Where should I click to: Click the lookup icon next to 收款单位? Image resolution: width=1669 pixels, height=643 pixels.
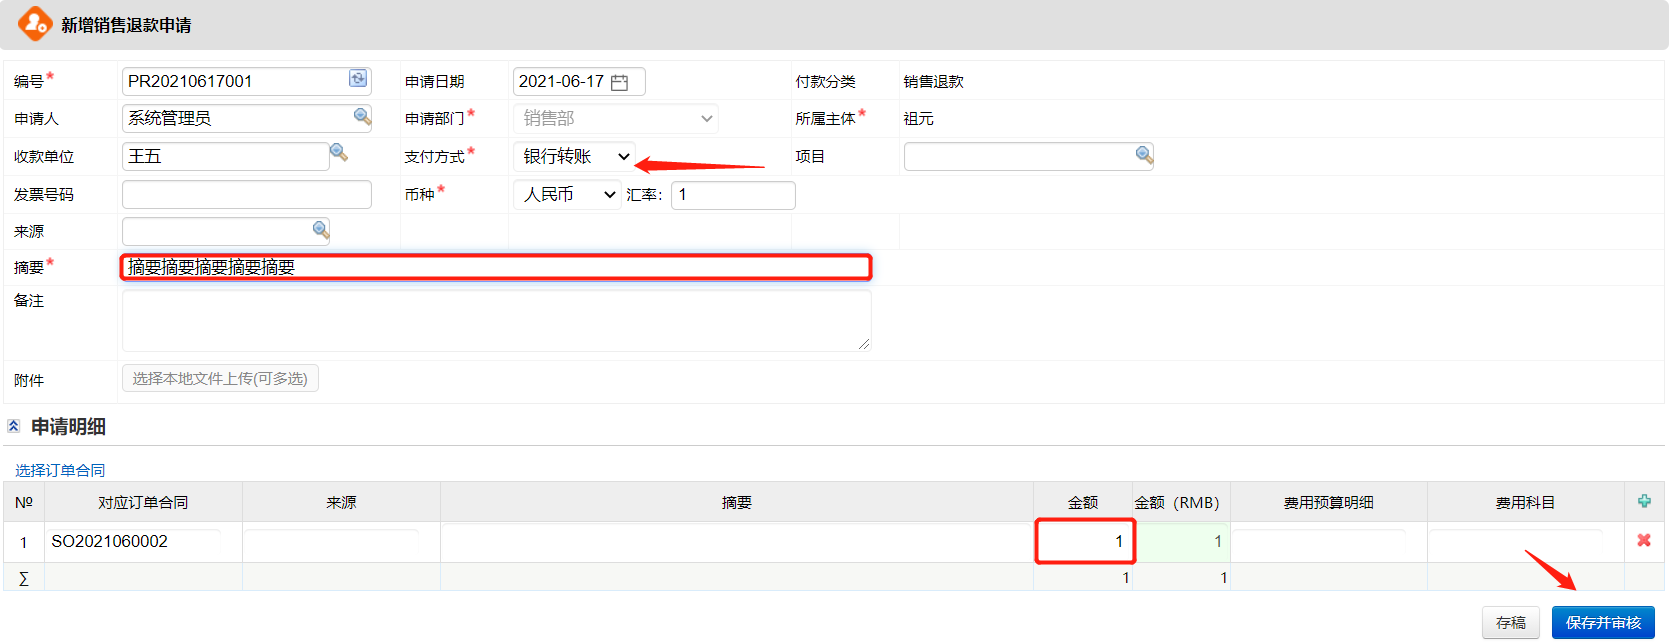[339, 153]
